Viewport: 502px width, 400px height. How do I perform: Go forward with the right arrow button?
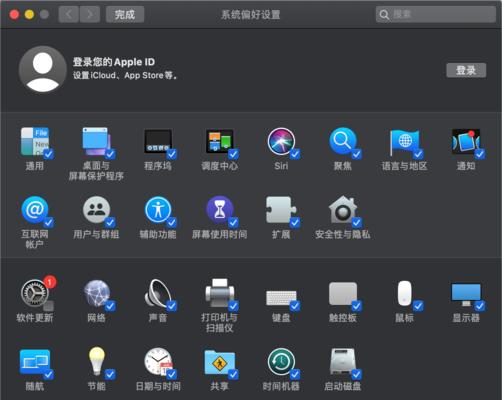pos(90,15)
